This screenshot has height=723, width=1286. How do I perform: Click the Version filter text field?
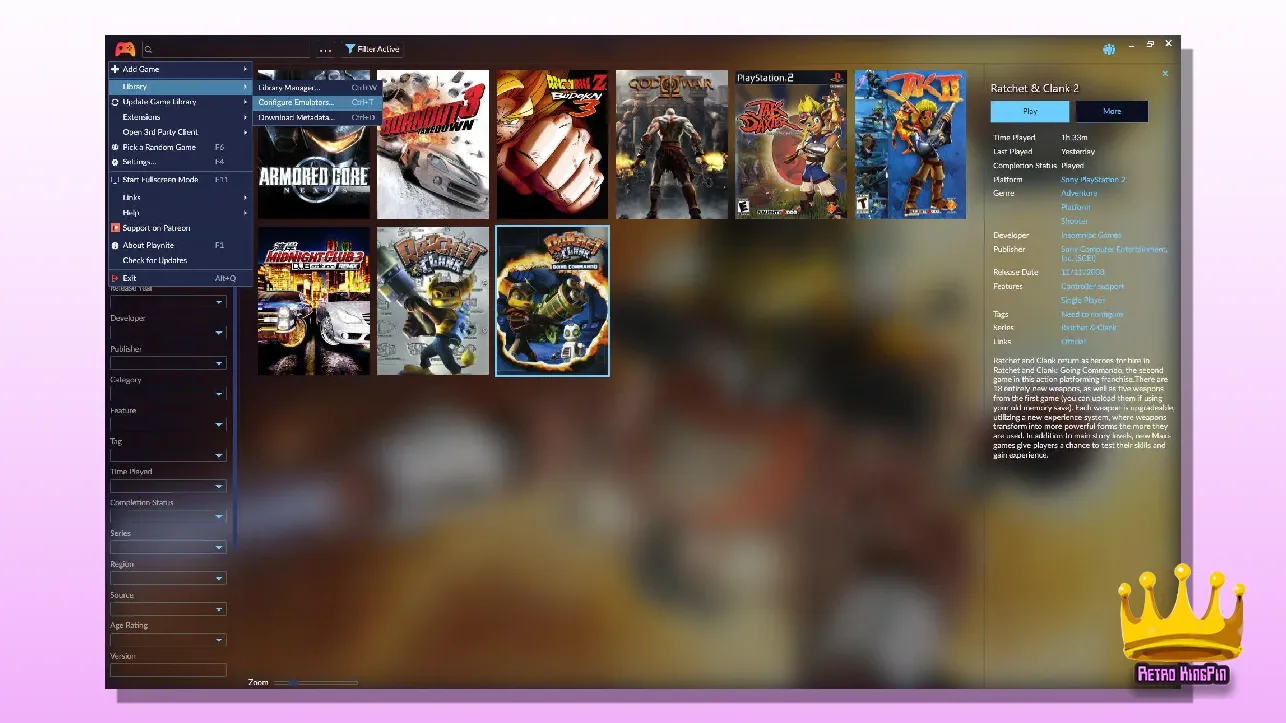168,670
